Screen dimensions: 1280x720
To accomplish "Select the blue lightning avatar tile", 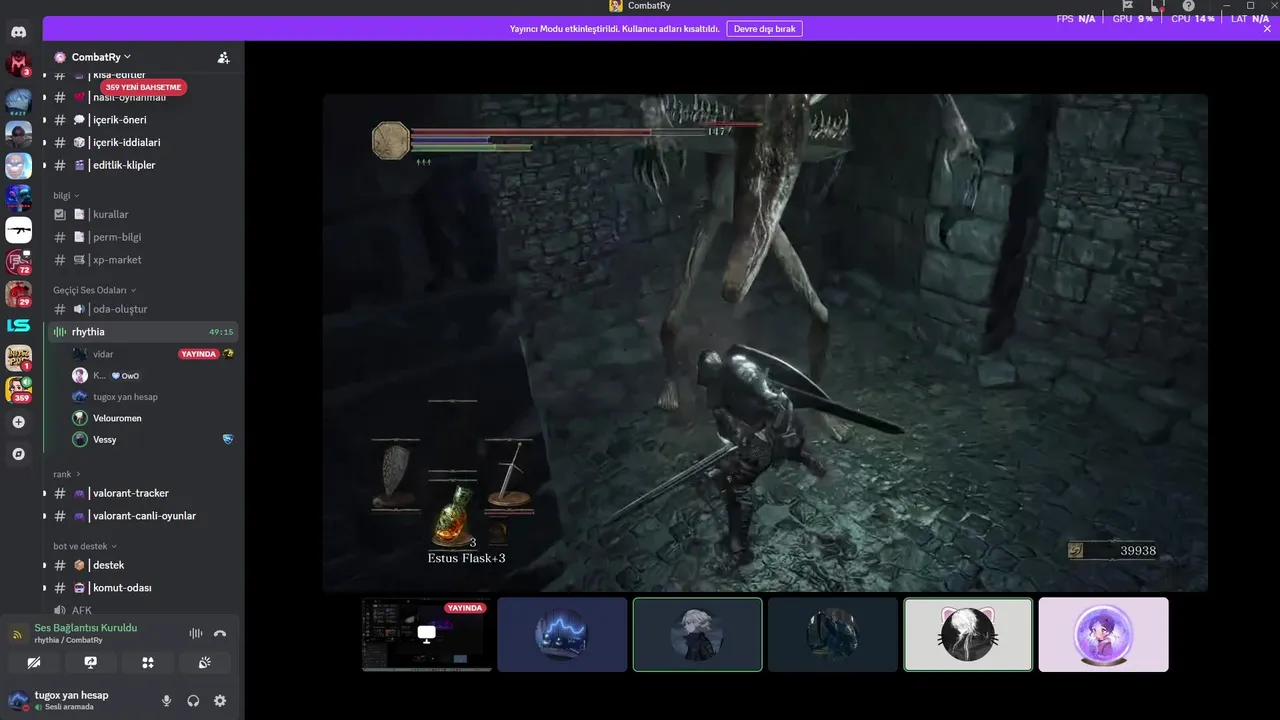I will point(562,634).
